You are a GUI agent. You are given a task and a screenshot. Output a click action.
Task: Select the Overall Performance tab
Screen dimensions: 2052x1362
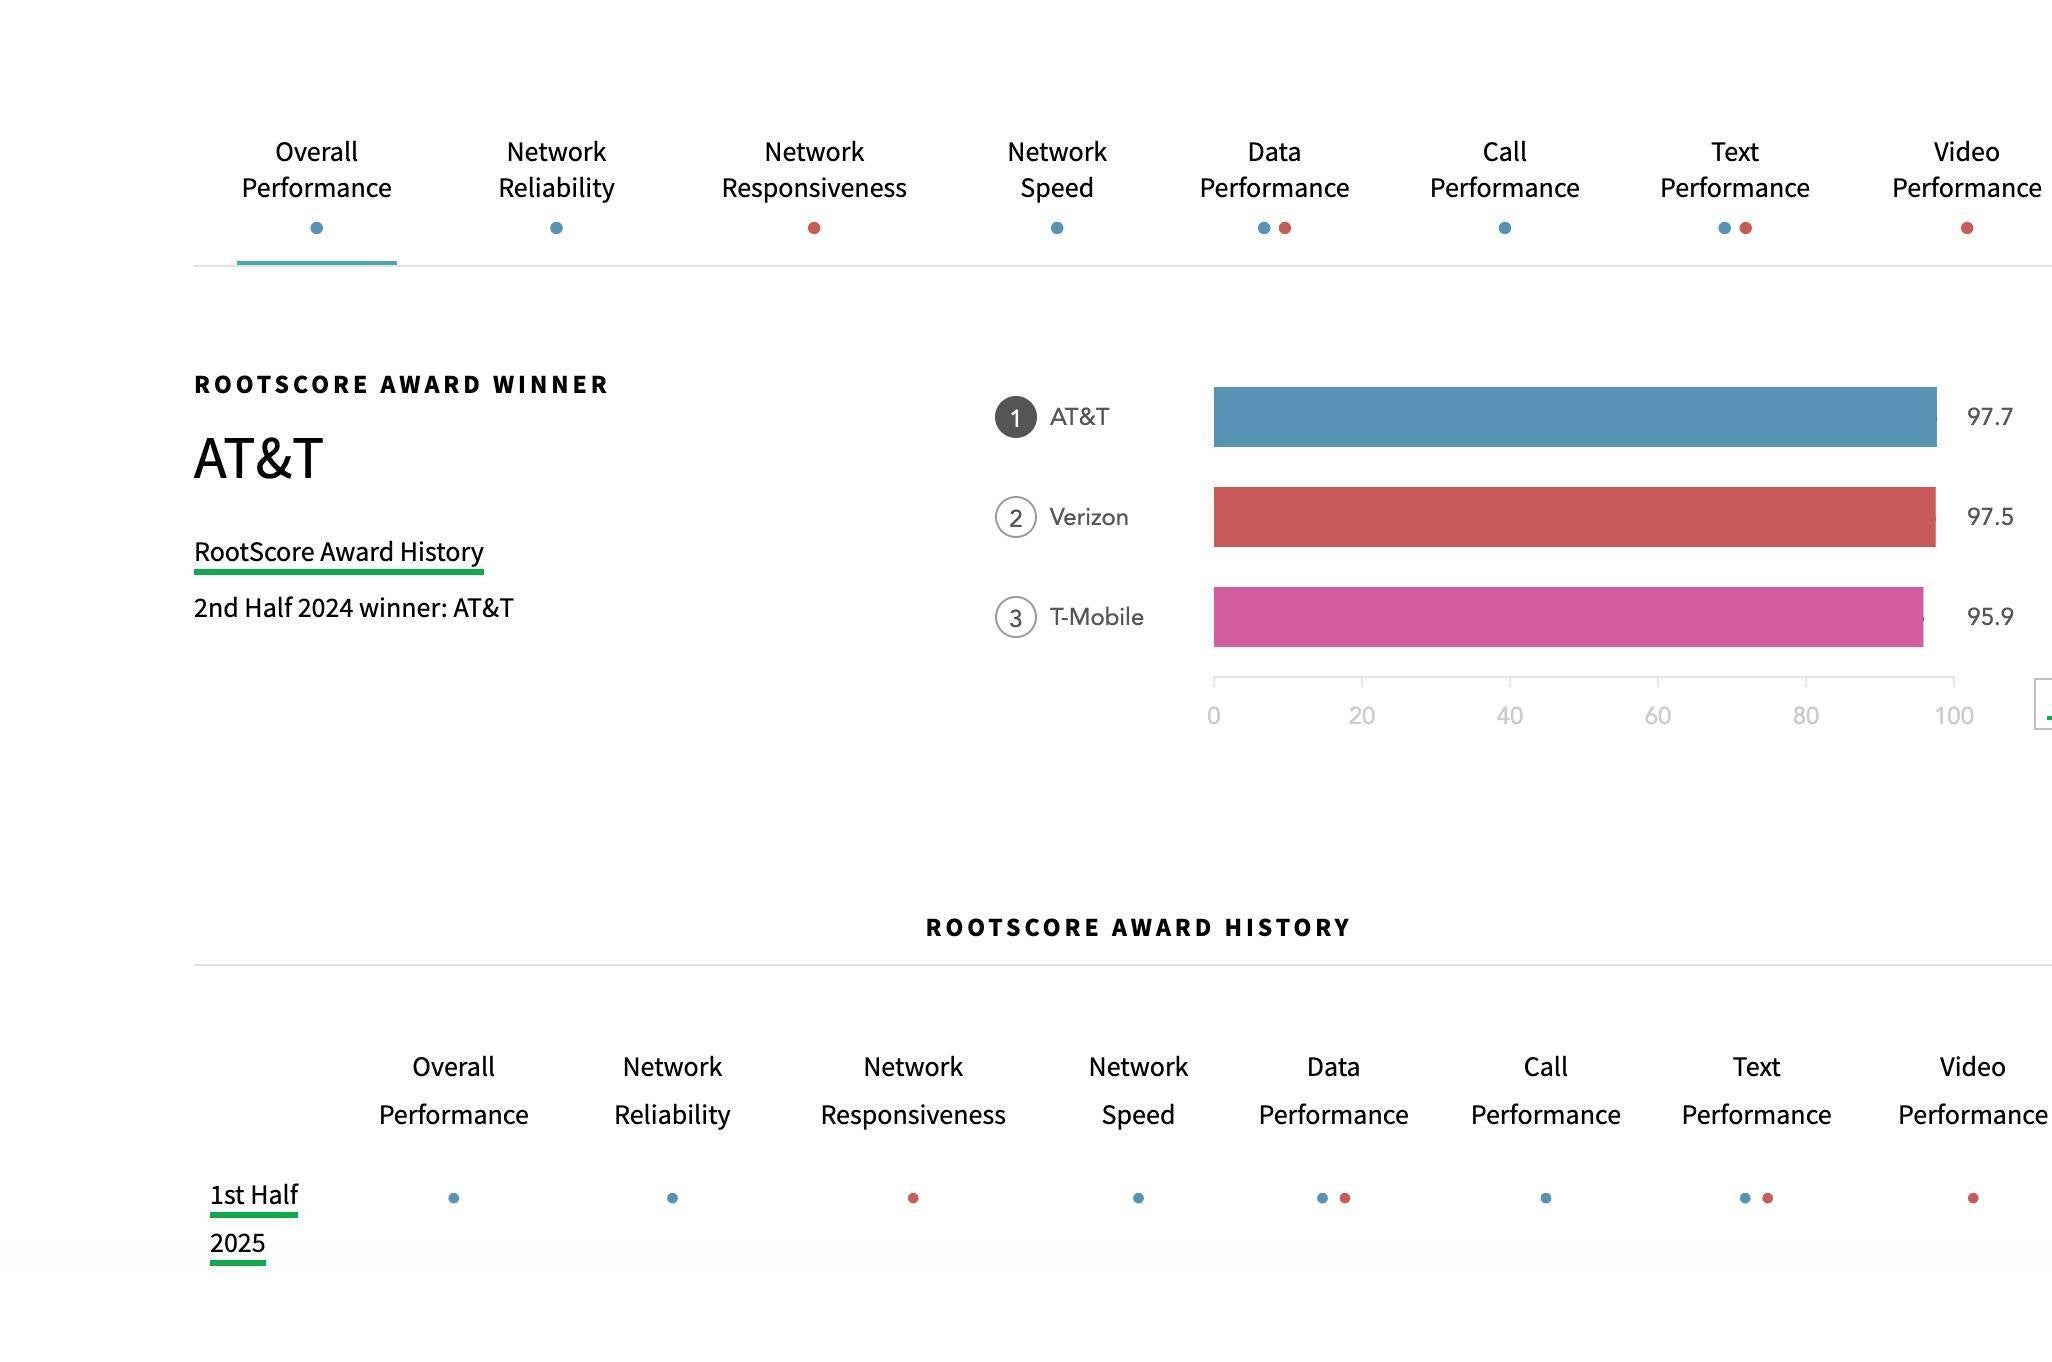coord(316,188)
